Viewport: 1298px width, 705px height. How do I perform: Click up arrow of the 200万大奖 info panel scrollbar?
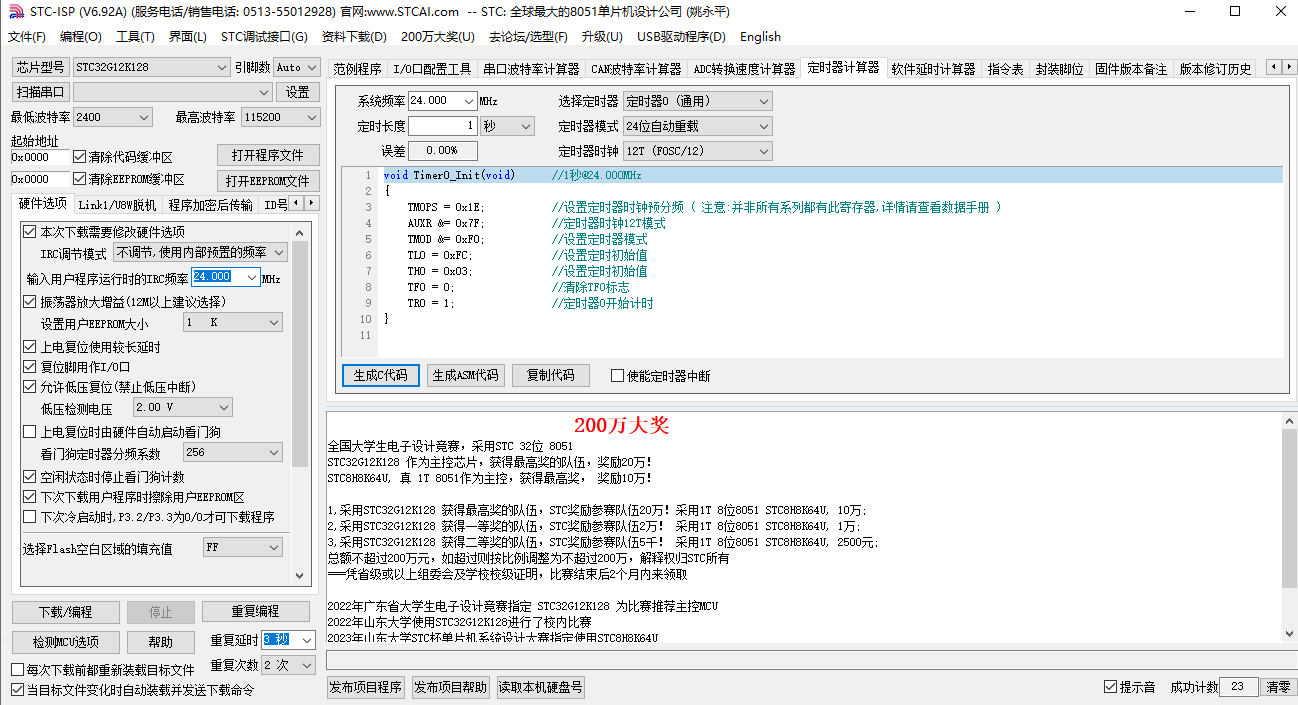coord(1289,422)
